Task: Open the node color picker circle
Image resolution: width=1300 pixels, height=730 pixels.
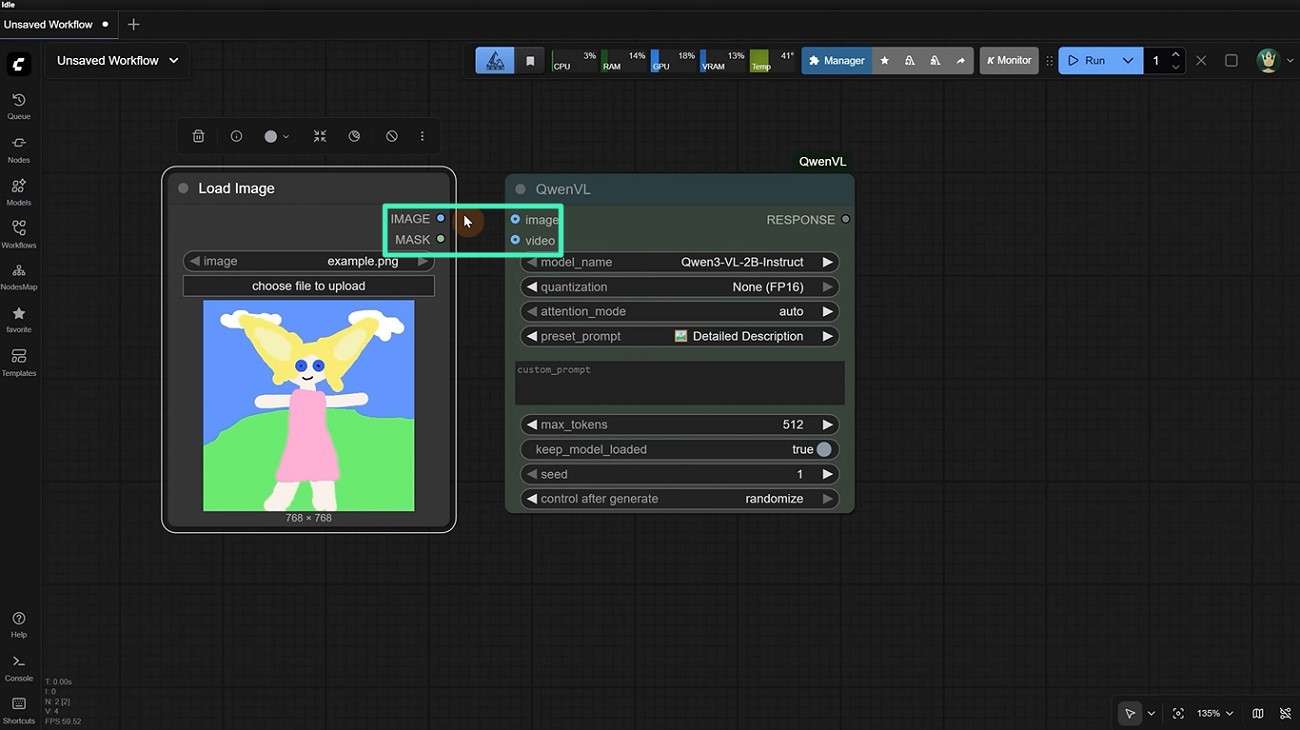Action: coord(270,136)
